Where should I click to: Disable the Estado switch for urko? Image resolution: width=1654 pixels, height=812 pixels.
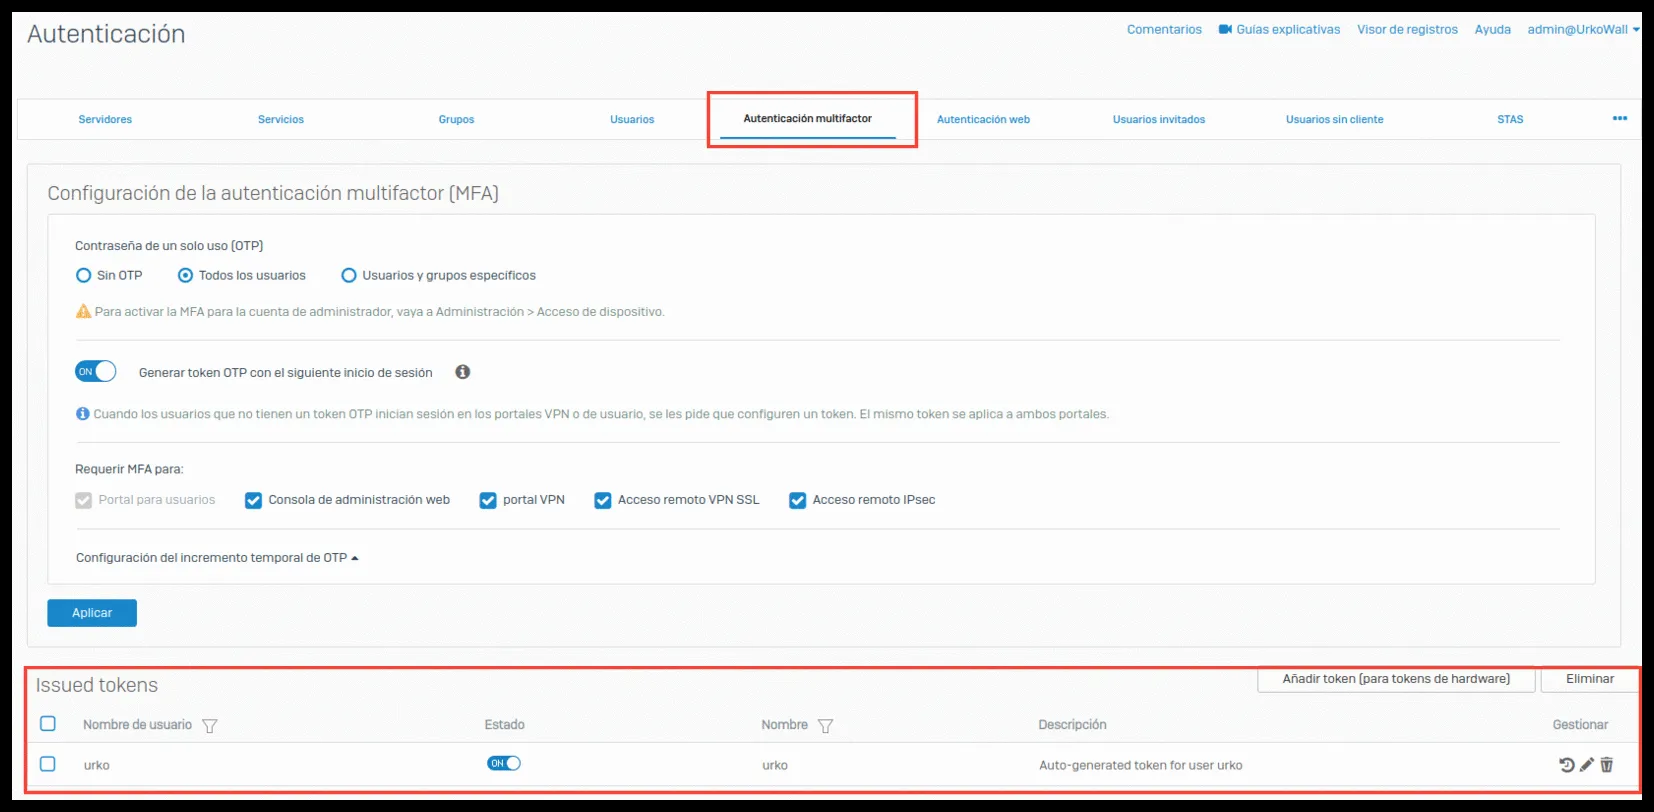coord(504,763)
